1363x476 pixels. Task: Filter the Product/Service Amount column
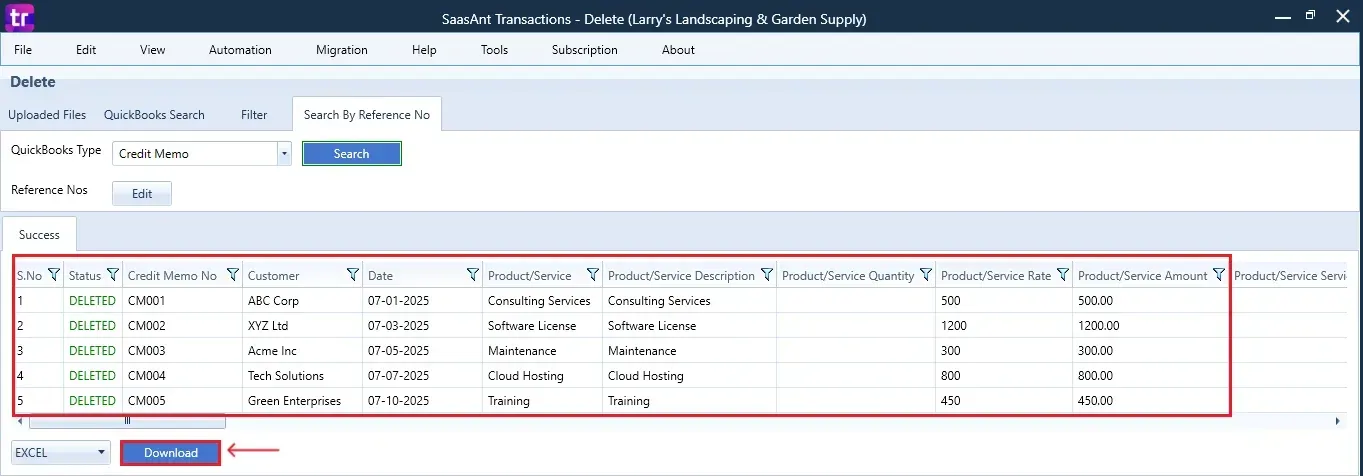click(x=1219, y=275)
